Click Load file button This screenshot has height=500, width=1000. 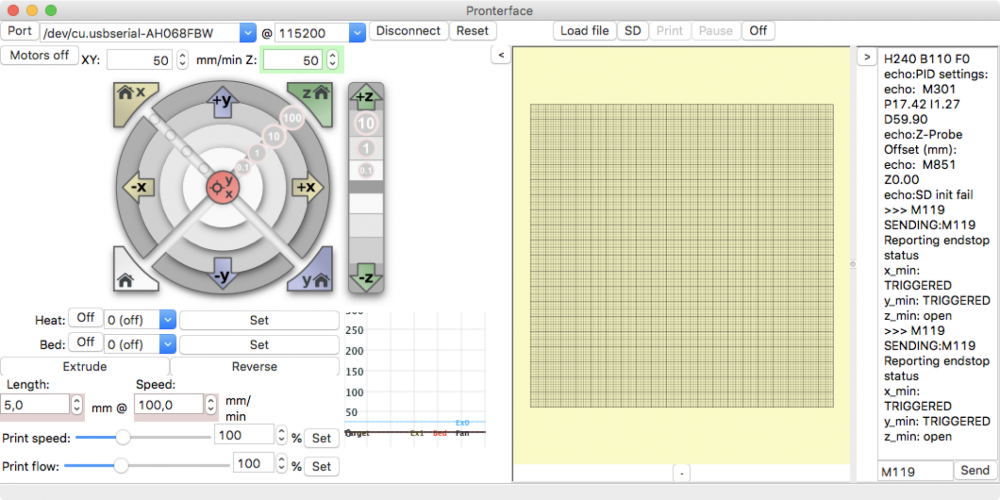584,31
